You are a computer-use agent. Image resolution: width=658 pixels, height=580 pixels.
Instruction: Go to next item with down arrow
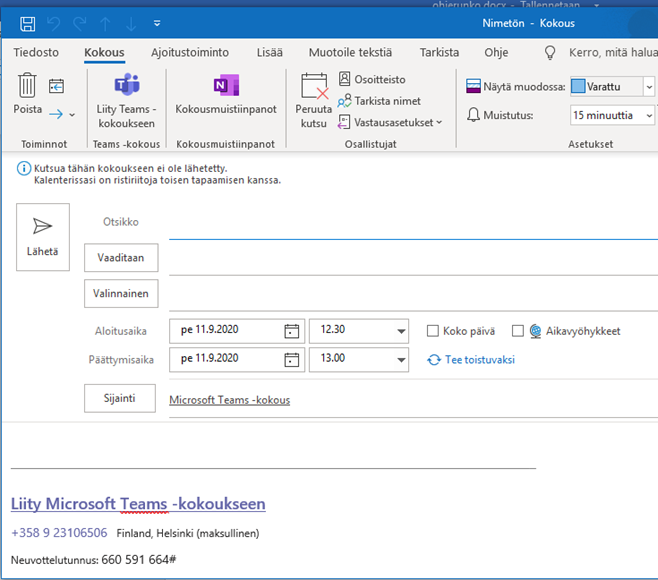click(131, 24)
